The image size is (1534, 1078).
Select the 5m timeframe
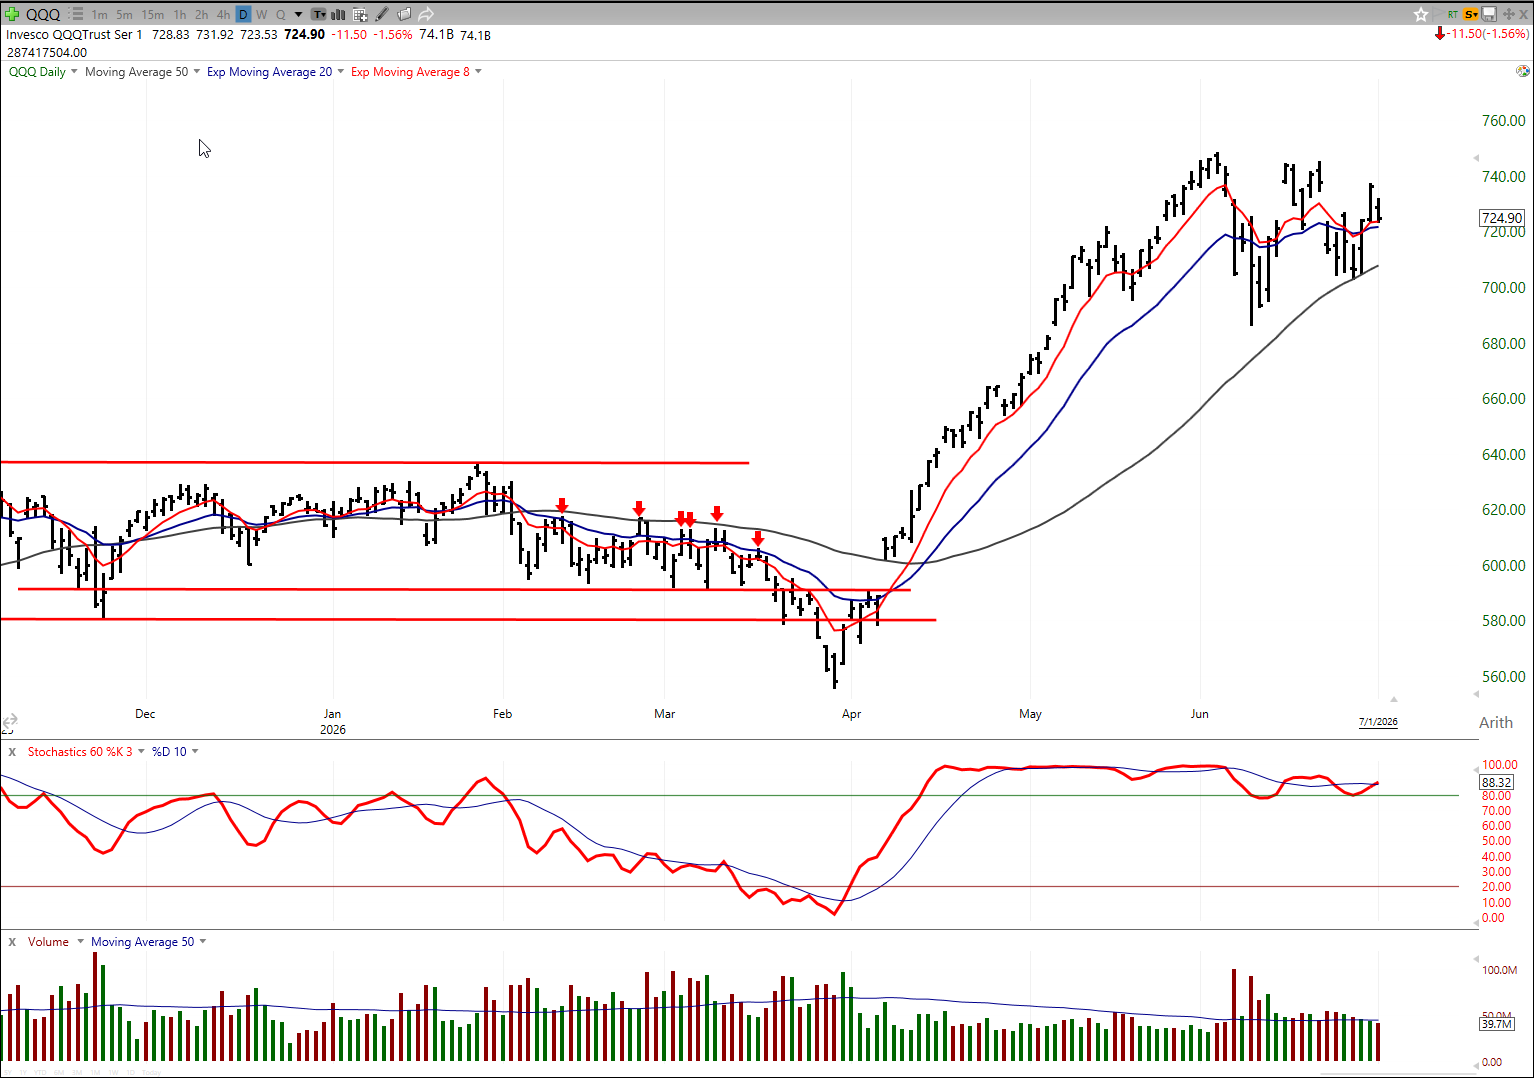(124, 15)
